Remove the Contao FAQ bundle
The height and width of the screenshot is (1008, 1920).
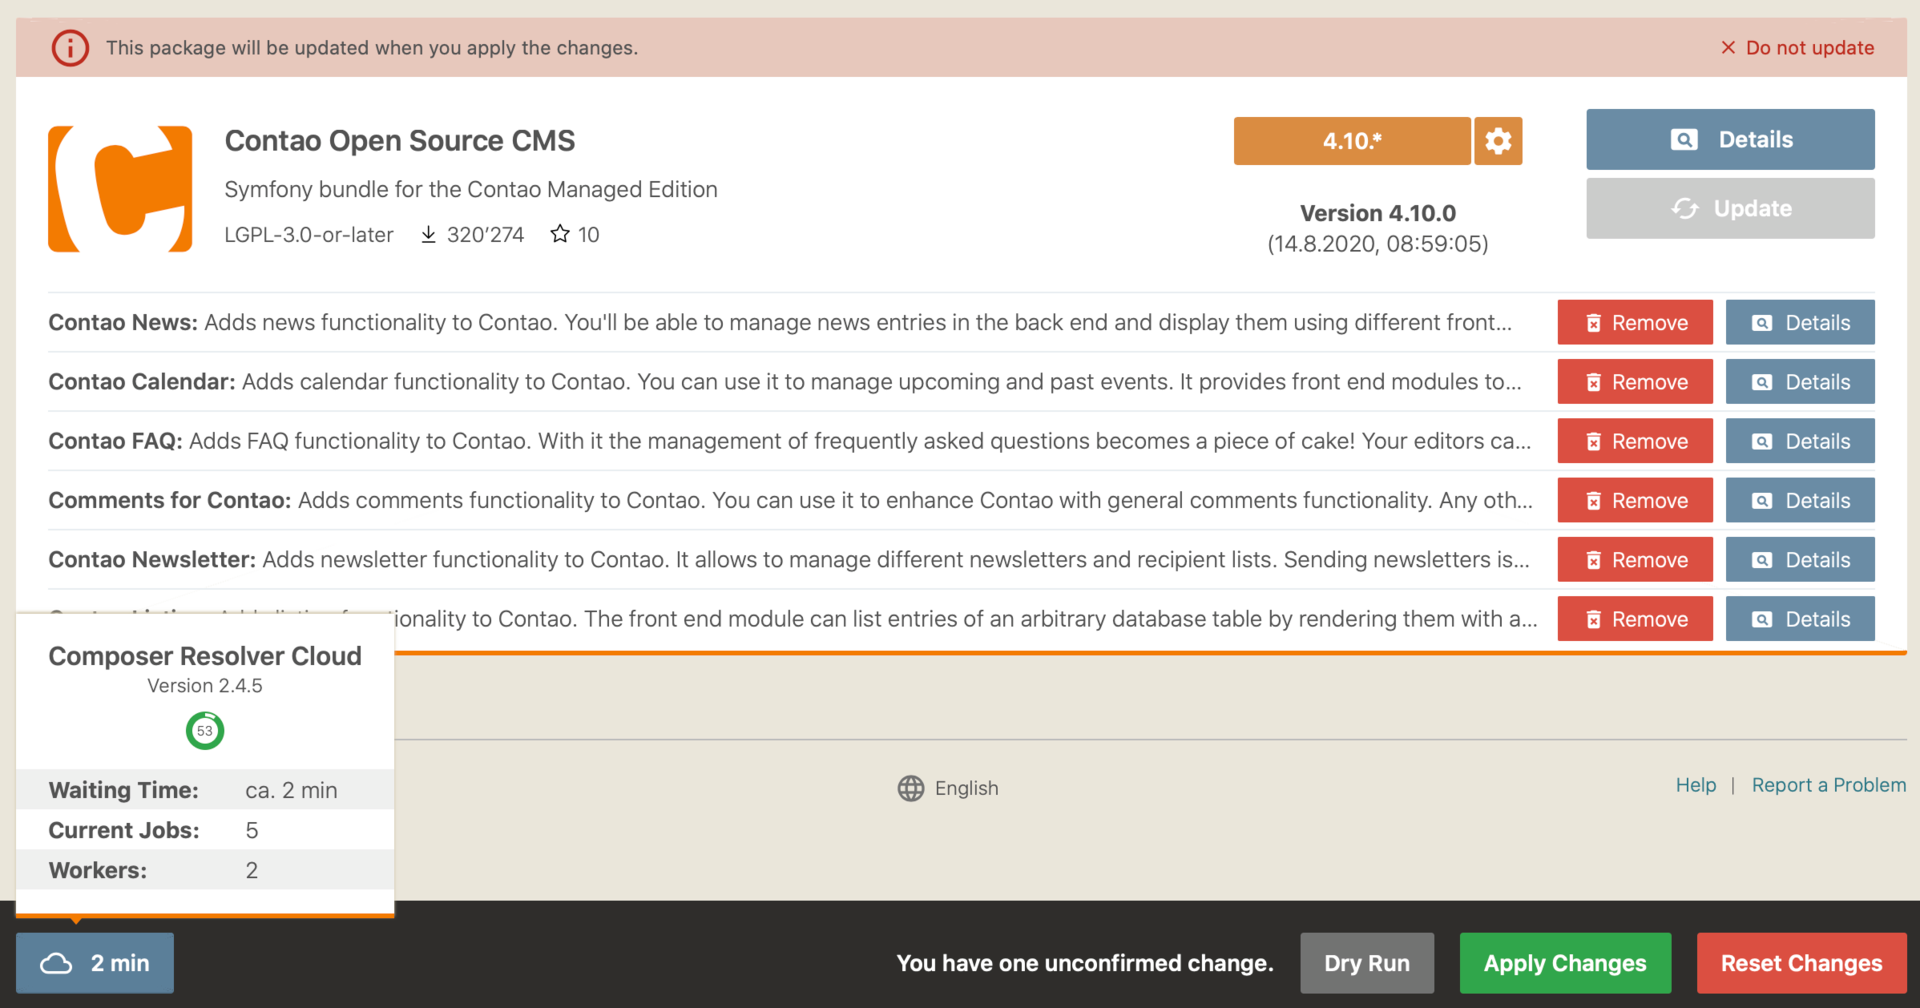(x=1635, y=441)
